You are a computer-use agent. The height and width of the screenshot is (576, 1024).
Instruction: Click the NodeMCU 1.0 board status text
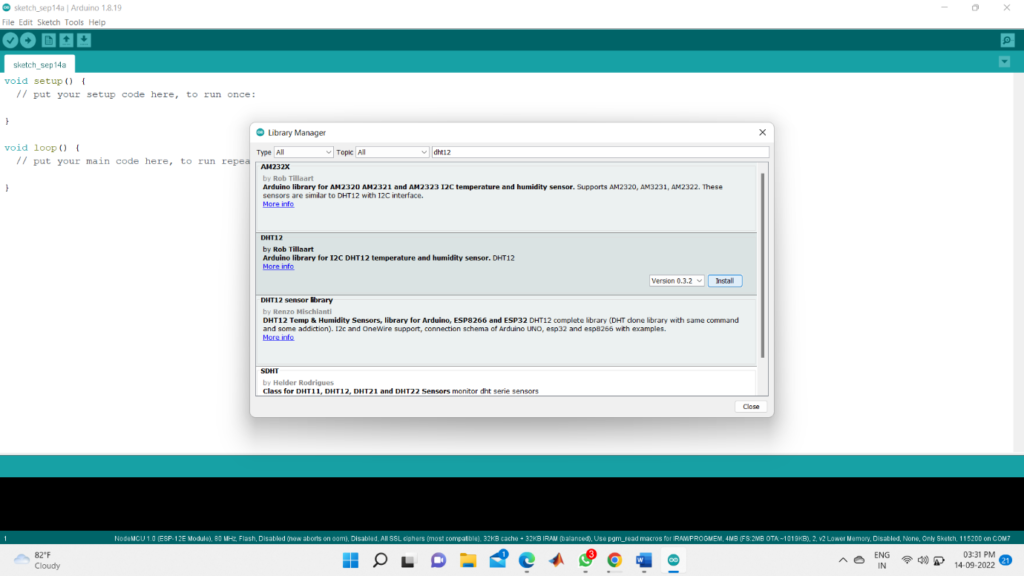[x=562, y=539]
